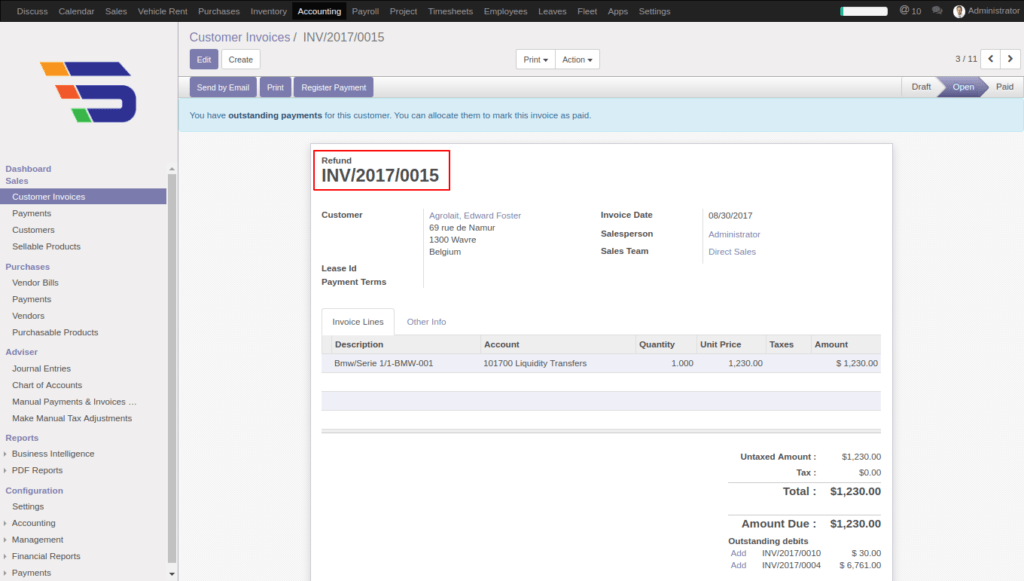Open the Print dropdown menu

click(536, 59)
